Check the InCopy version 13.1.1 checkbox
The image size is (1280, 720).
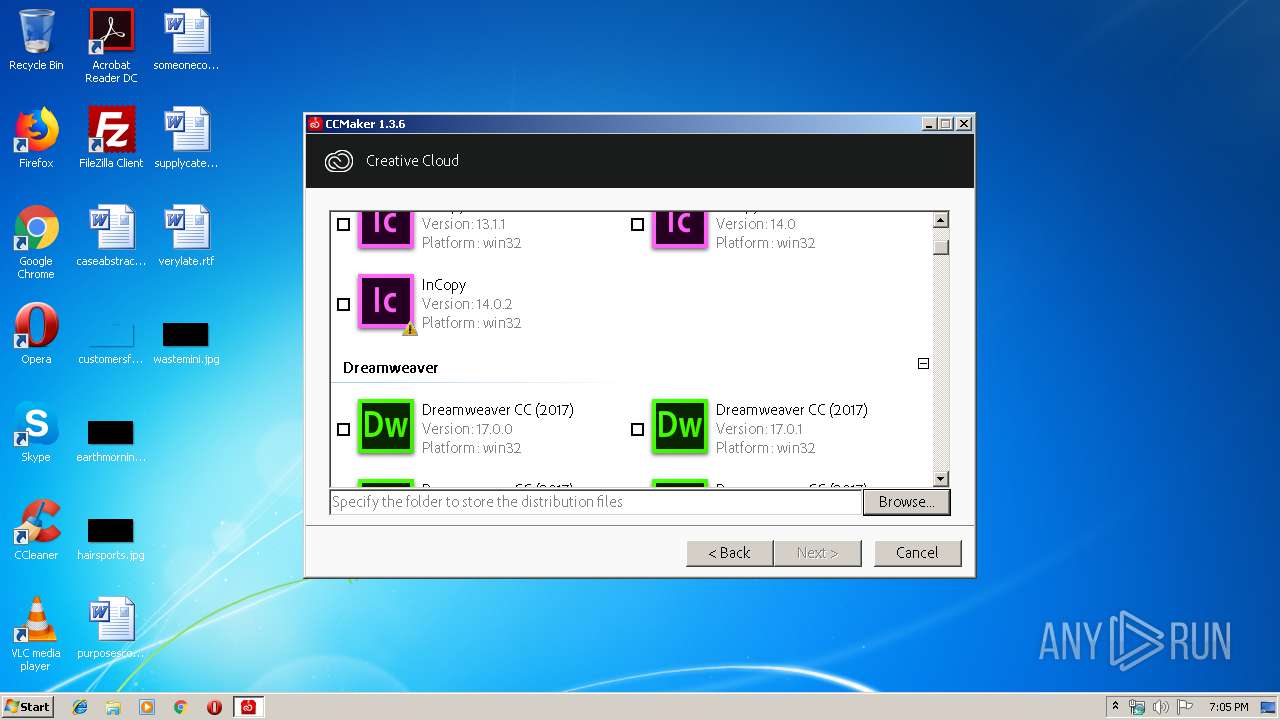coord(343,224)
